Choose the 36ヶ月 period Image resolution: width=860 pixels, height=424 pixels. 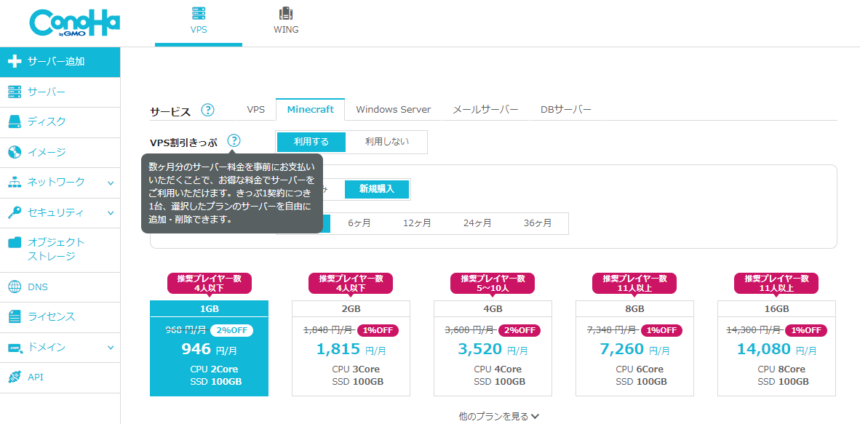click(x=538, y=223)
